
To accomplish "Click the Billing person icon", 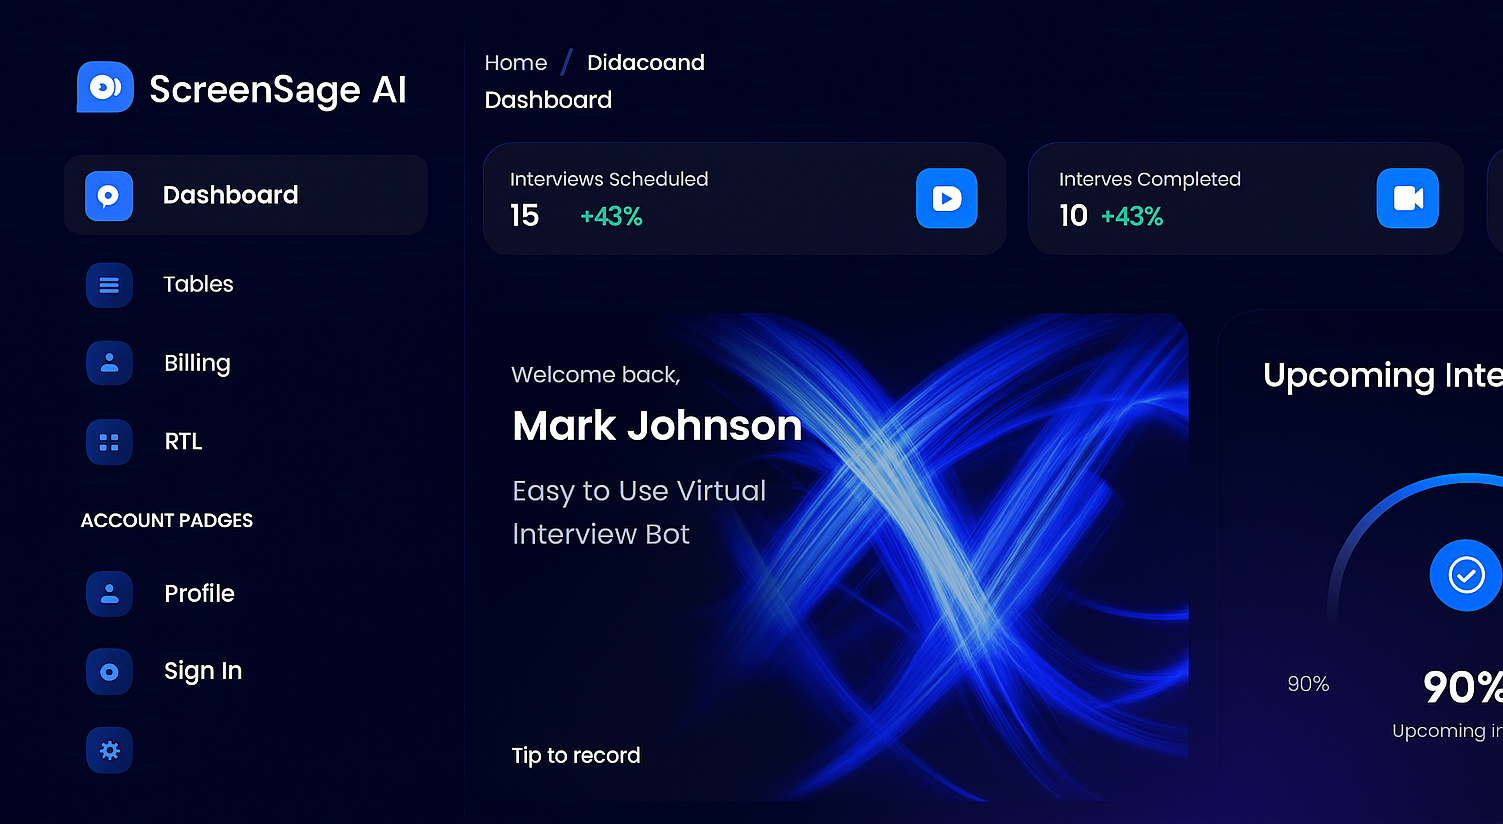I will click(x=109, y=363).
